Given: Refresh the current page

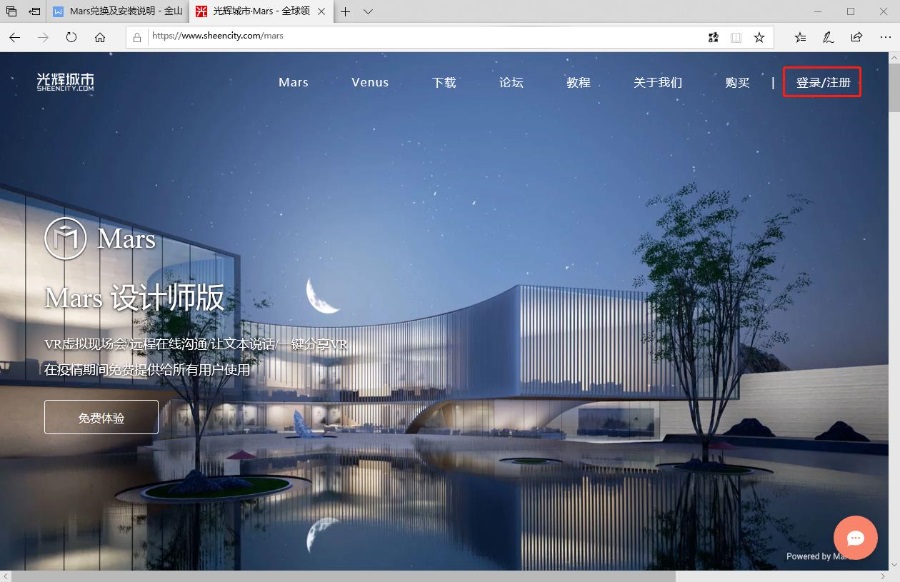Looking at the screenshot, I should (71, 37).
